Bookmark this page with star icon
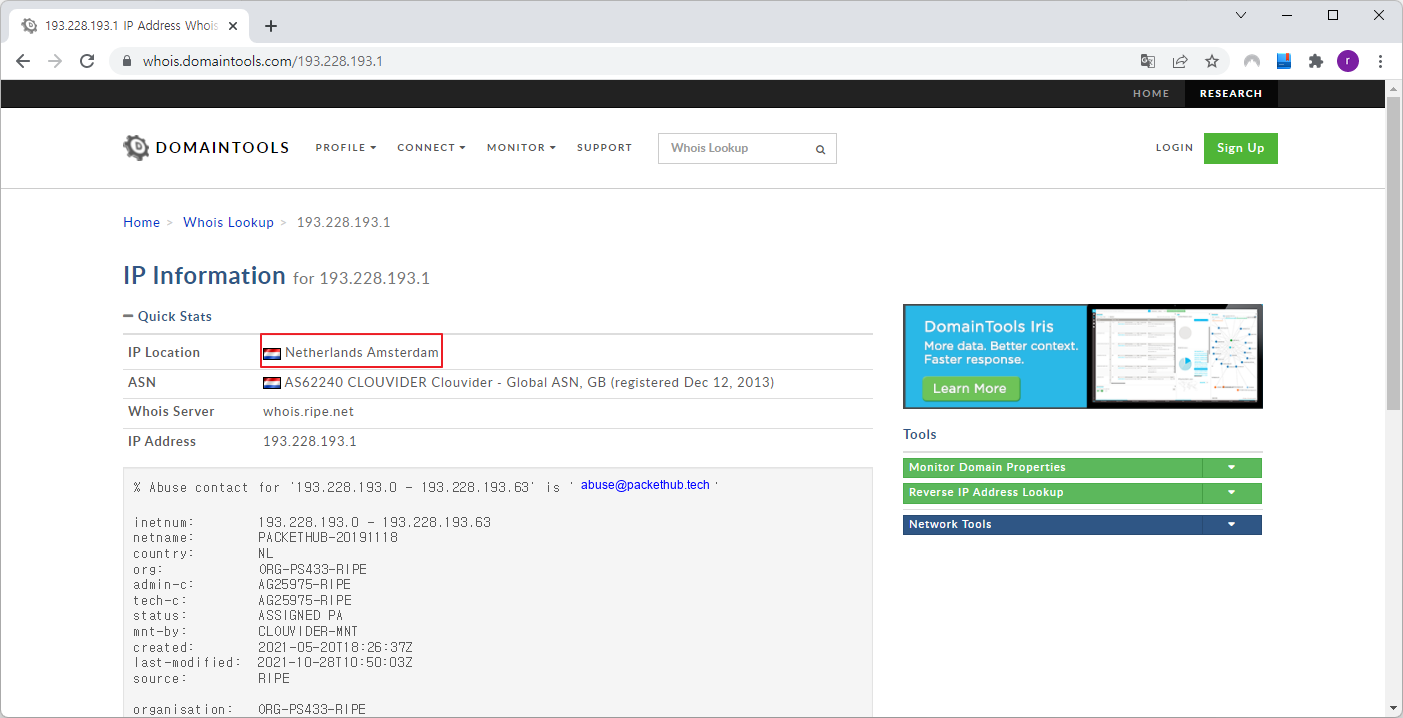This screenshot has width=1403, height=718. pos(1212,61)
